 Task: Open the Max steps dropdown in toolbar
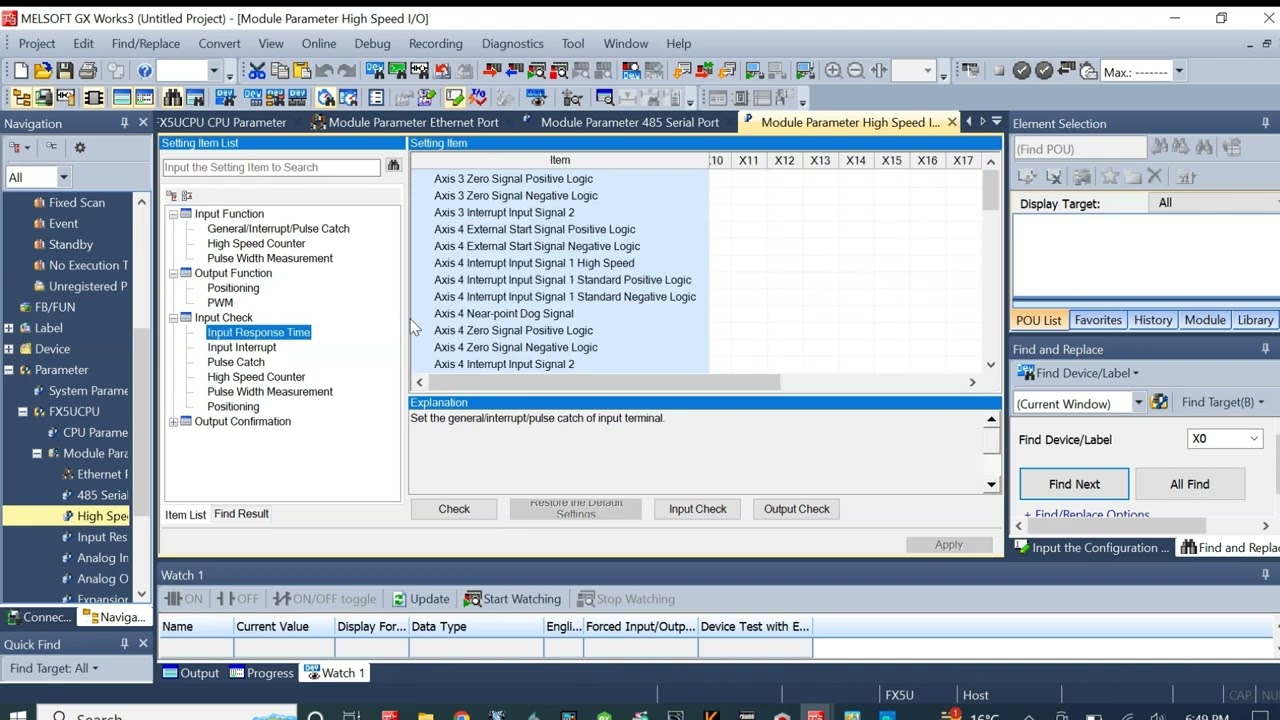pos(1179,72)
